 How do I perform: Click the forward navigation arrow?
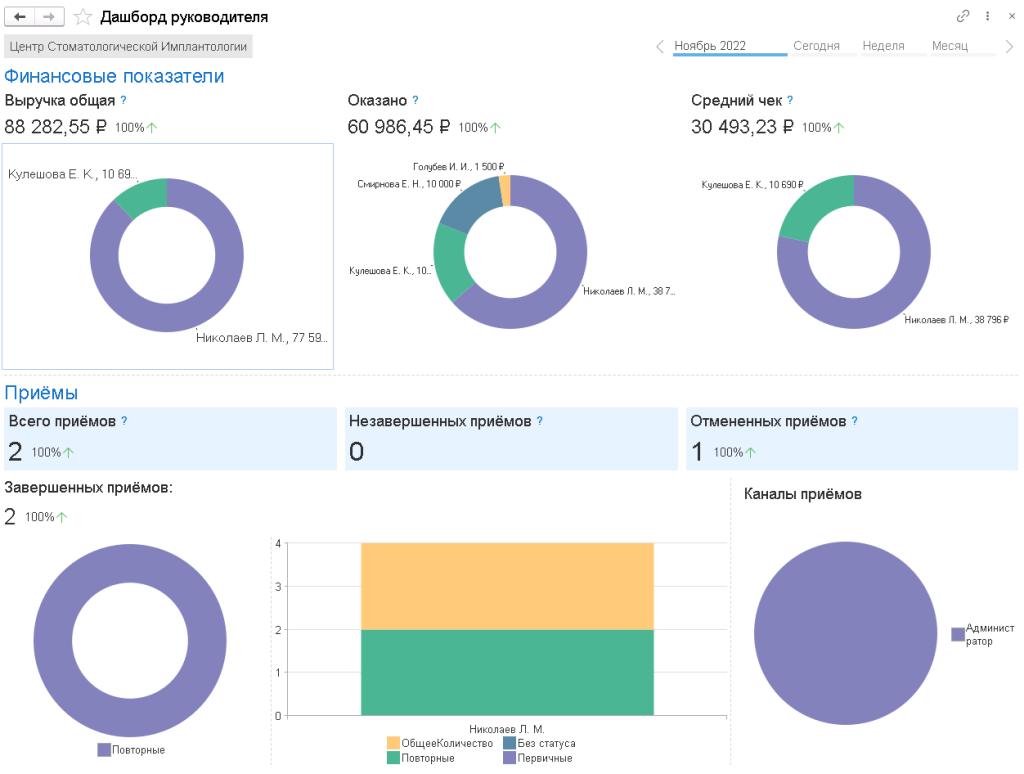pyautogui.click(x=49, y=17)
